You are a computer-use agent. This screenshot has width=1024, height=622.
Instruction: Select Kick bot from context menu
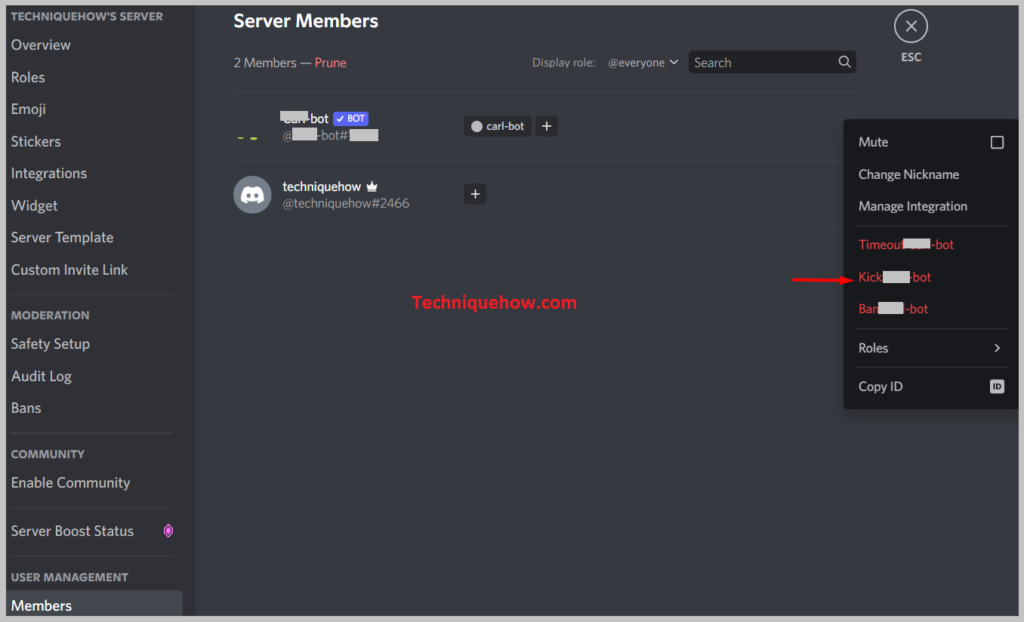pyautogui.click(x=894, y=277)
